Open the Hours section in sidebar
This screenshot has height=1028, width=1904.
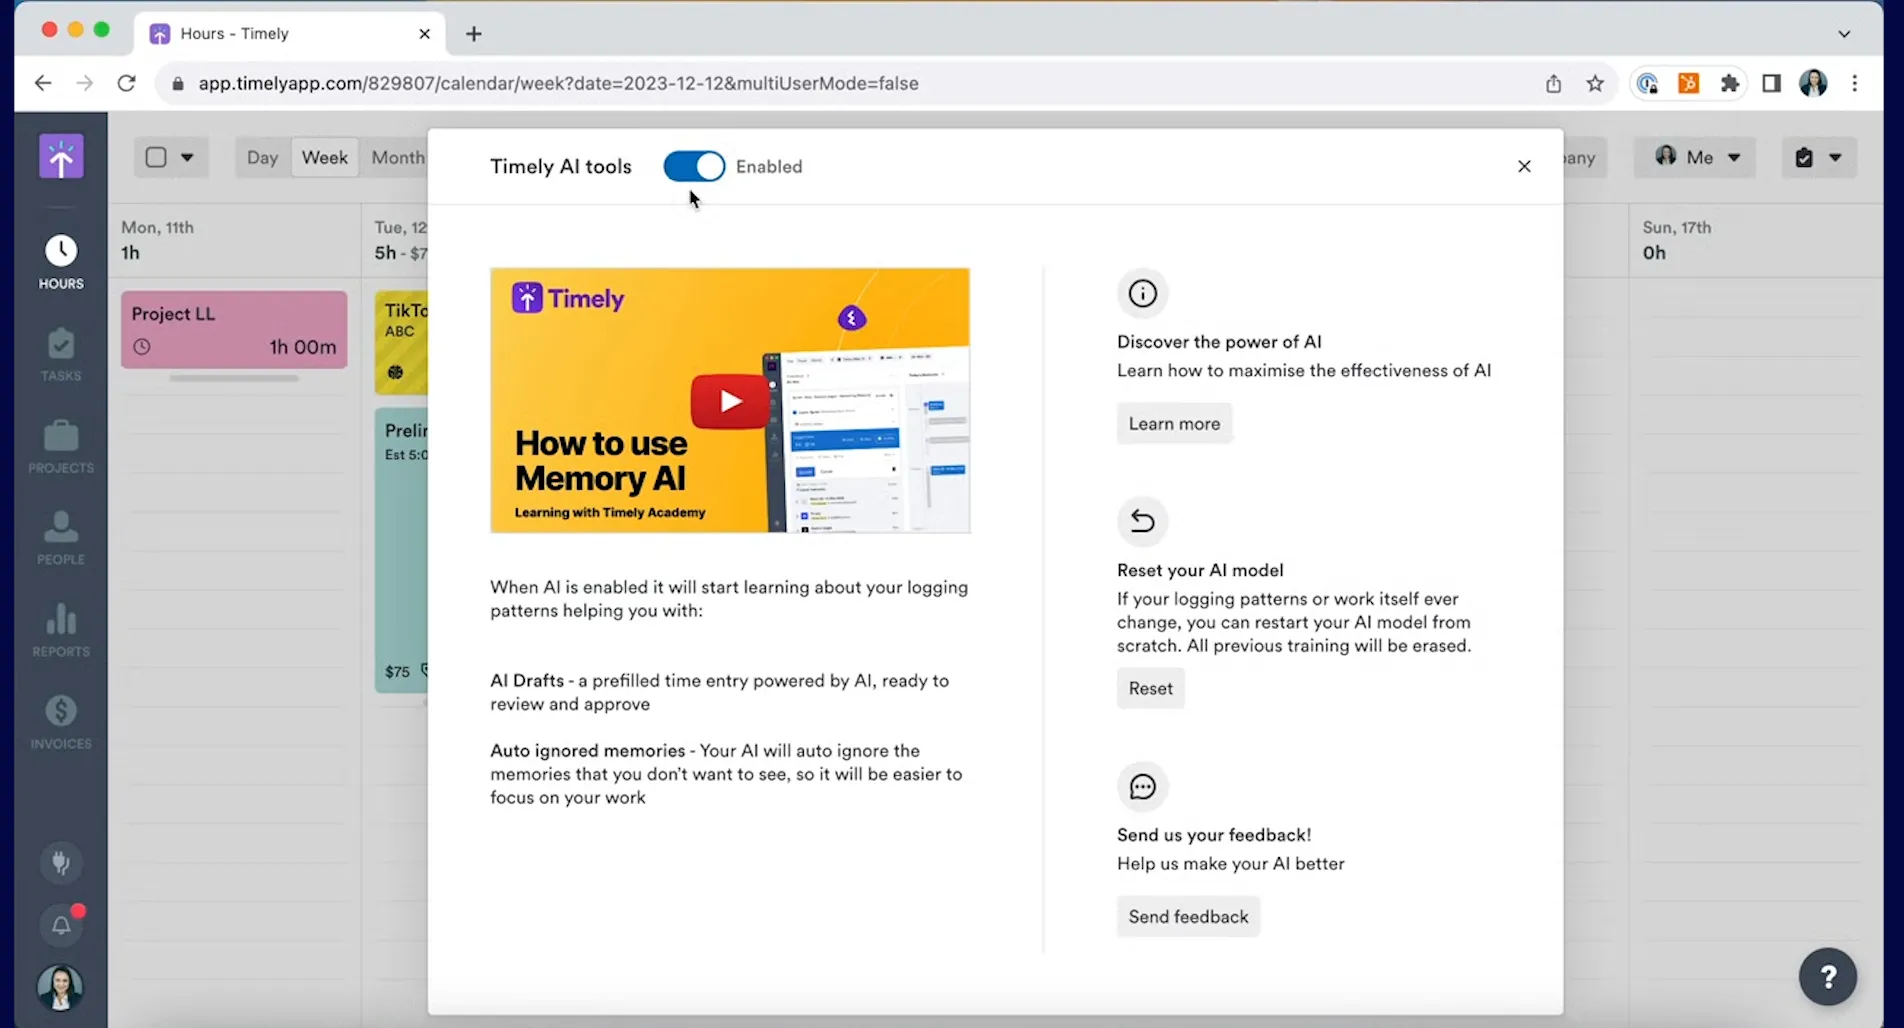61,262
